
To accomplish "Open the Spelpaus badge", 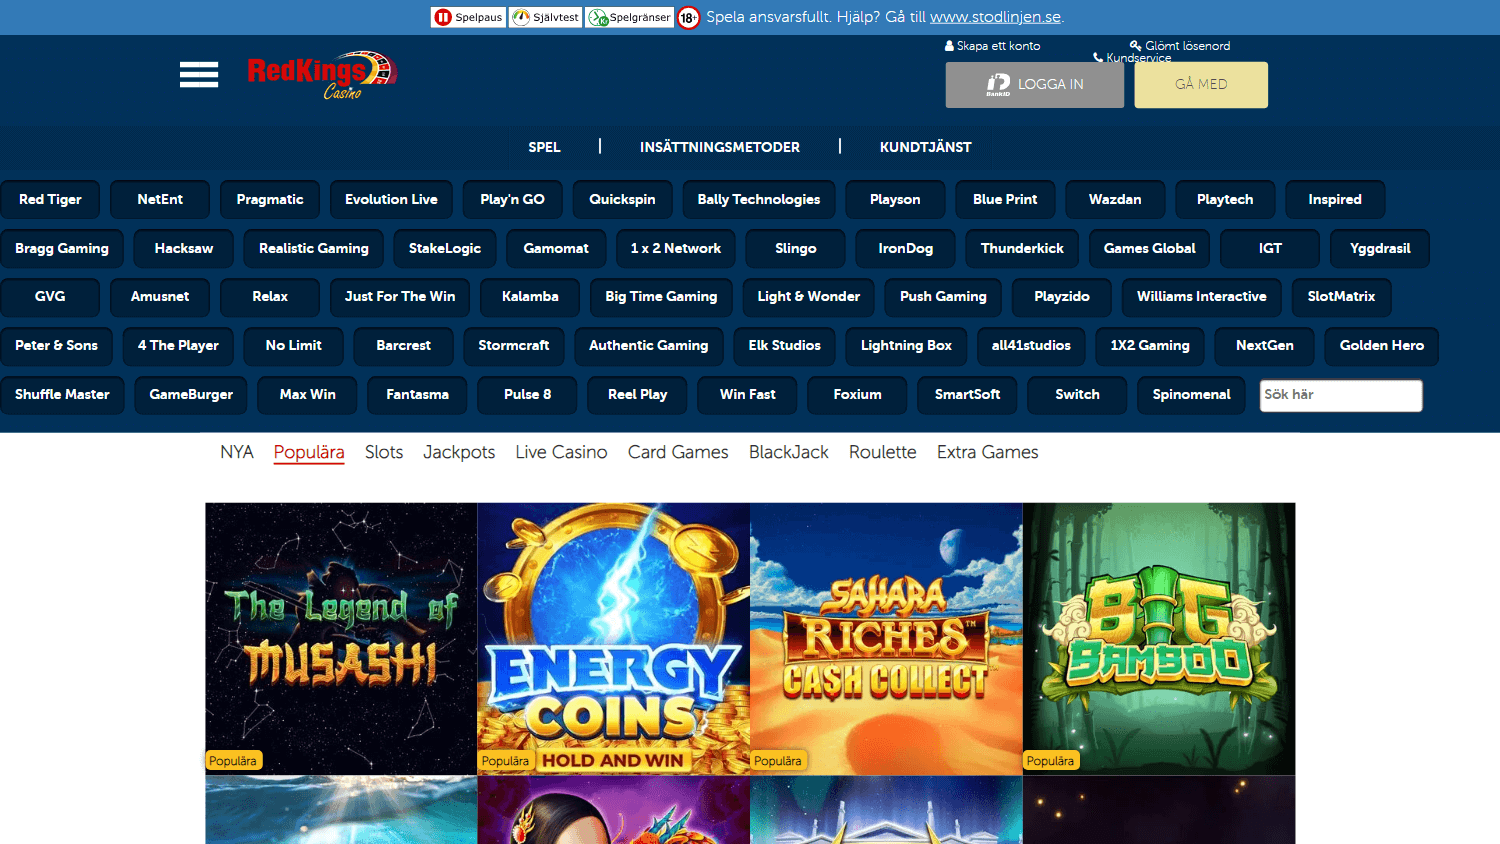I will [x=468, y=17].
